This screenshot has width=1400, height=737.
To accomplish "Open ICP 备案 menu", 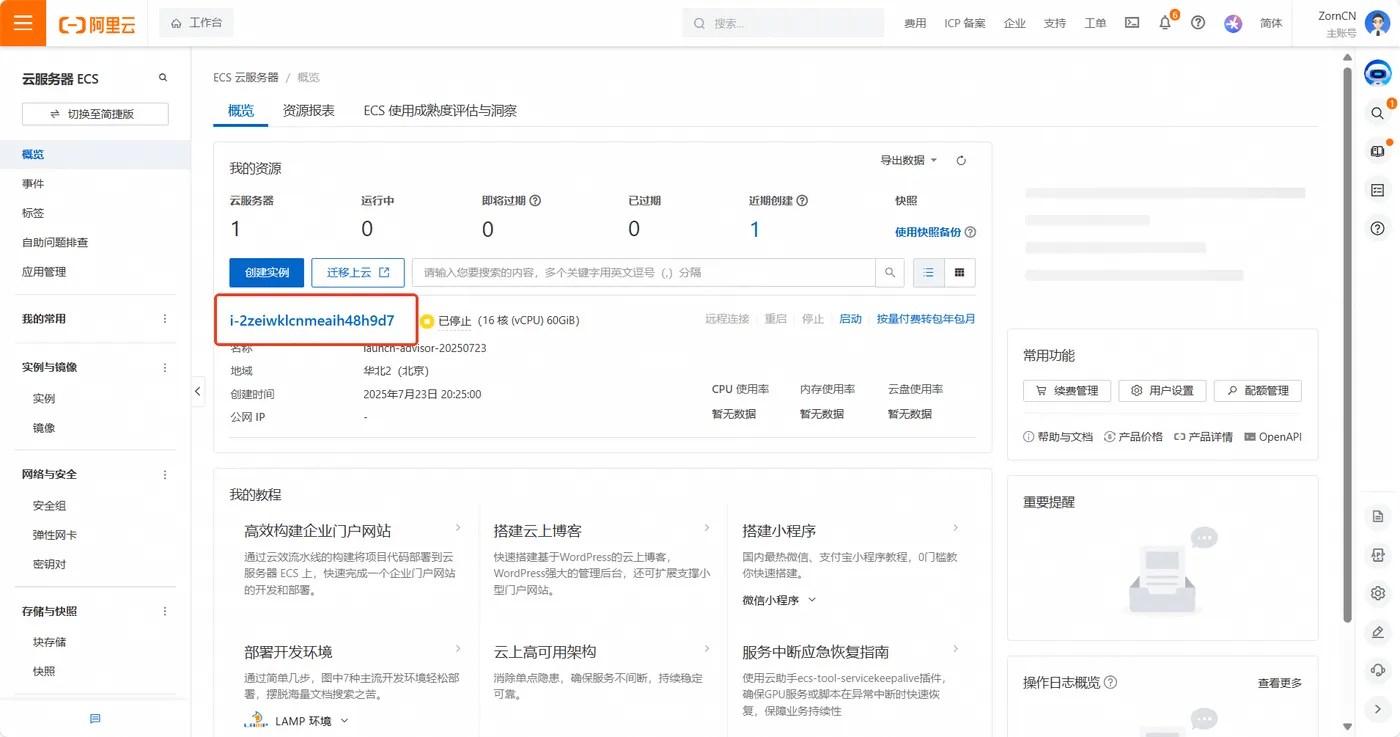I will click(x=965, y=24).
